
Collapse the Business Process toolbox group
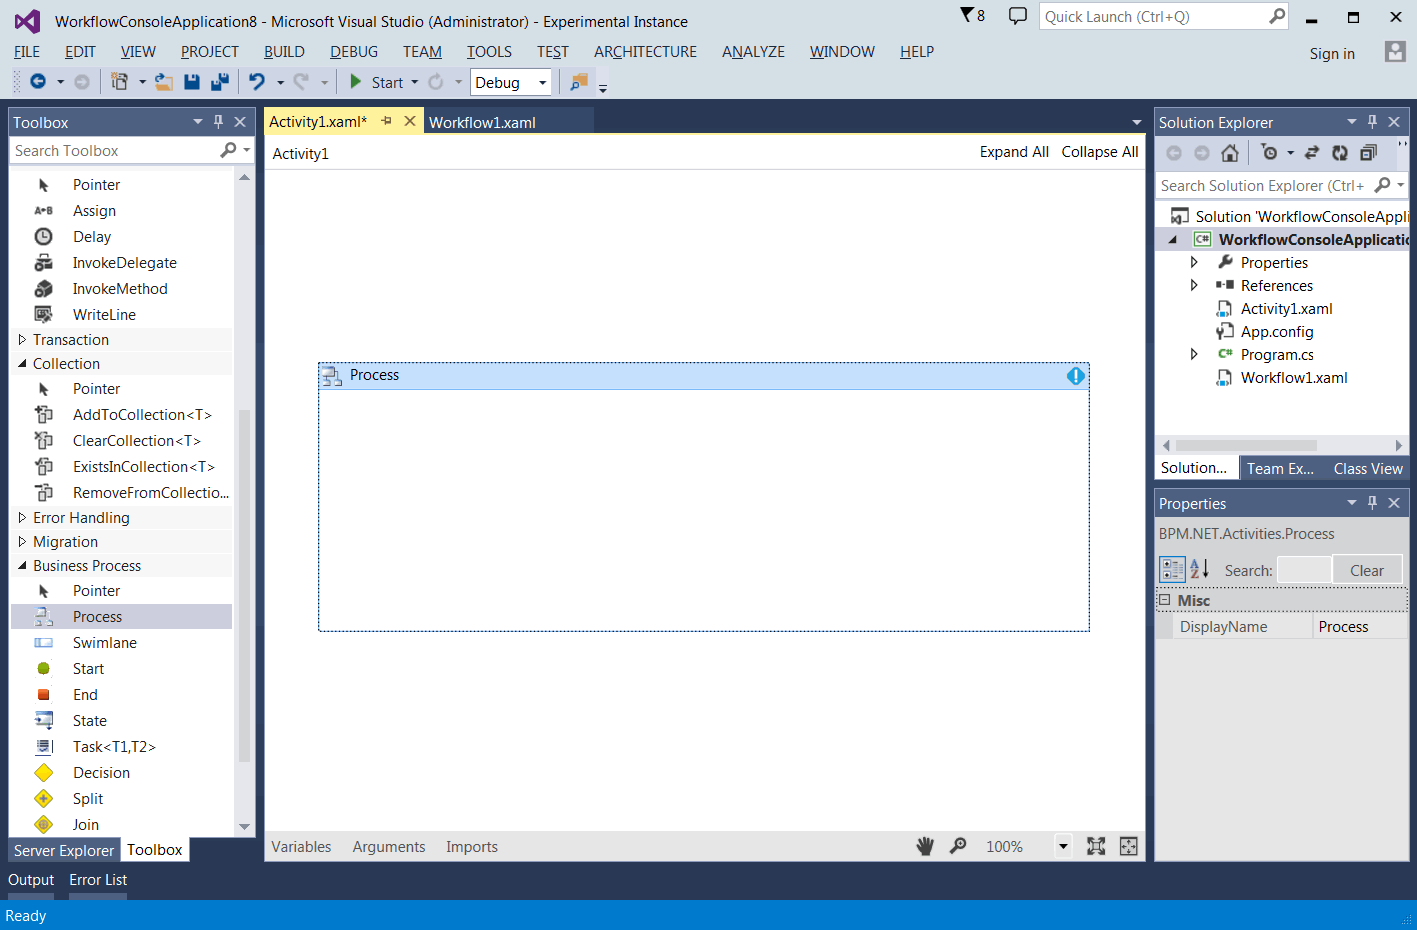(22, 566)
